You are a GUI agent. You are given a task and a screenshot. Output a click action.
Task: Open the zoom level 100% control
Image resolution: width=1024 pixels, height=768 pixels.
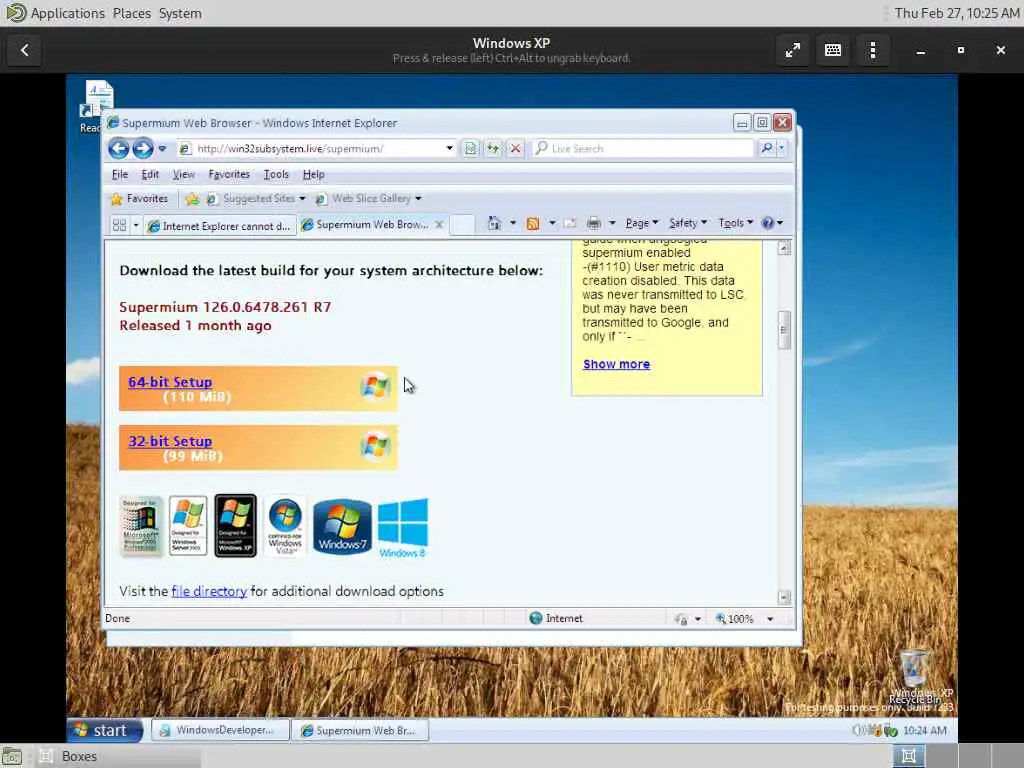point(744,618)
